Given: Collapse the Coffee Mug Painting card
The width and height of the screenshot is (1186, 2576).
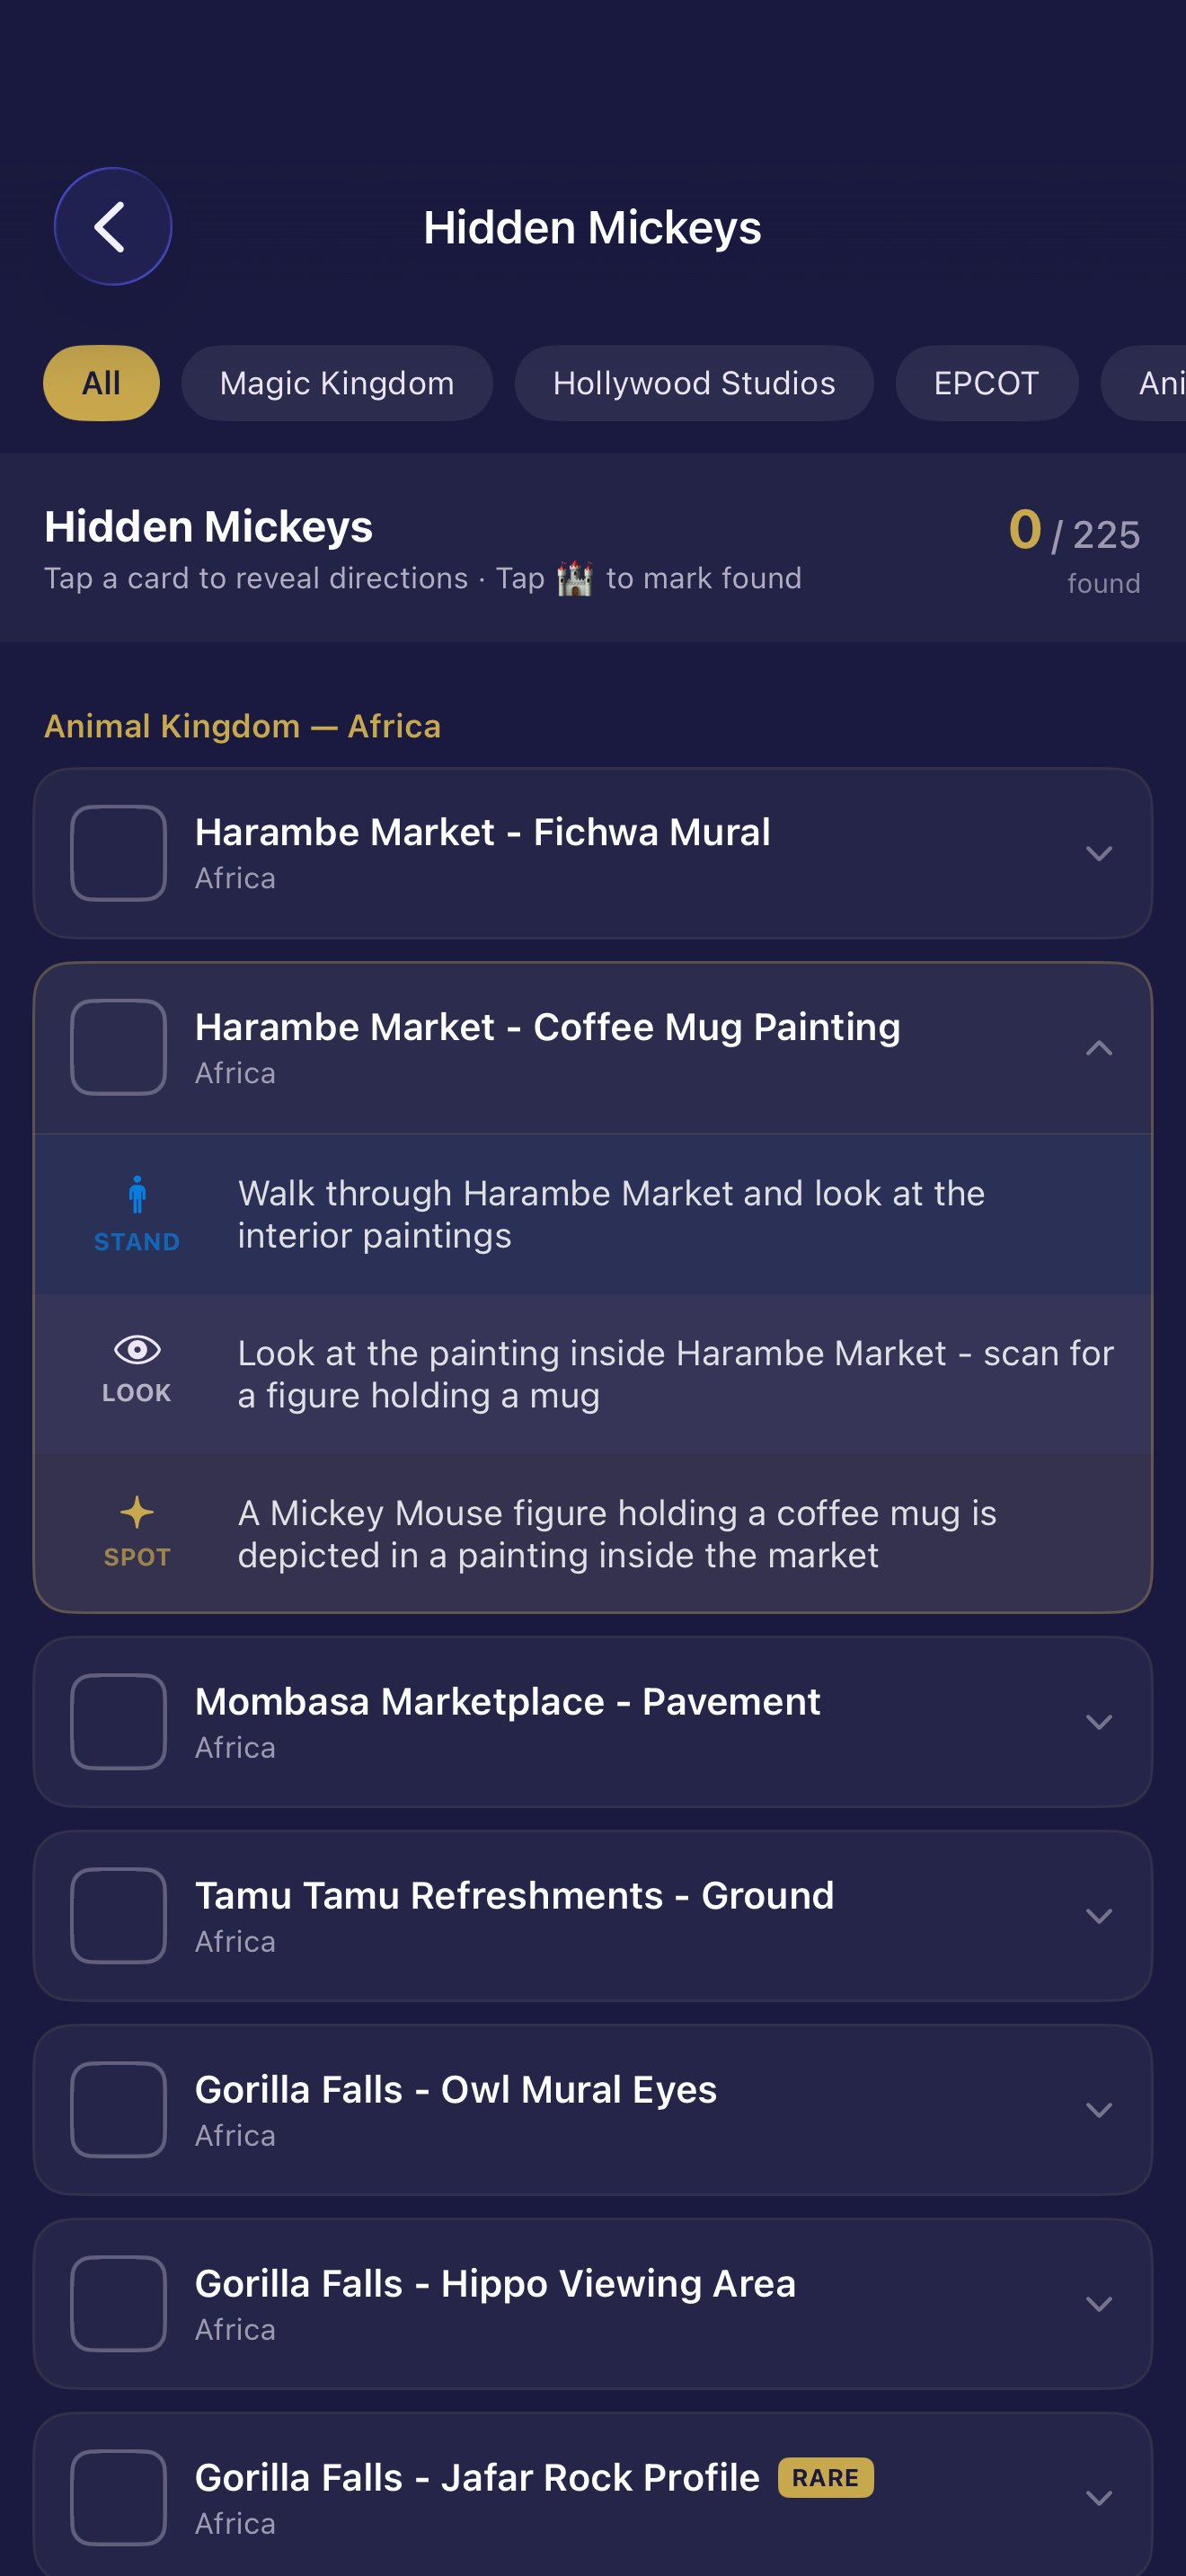Looking at the screenshot, I should (1099, 1048).
